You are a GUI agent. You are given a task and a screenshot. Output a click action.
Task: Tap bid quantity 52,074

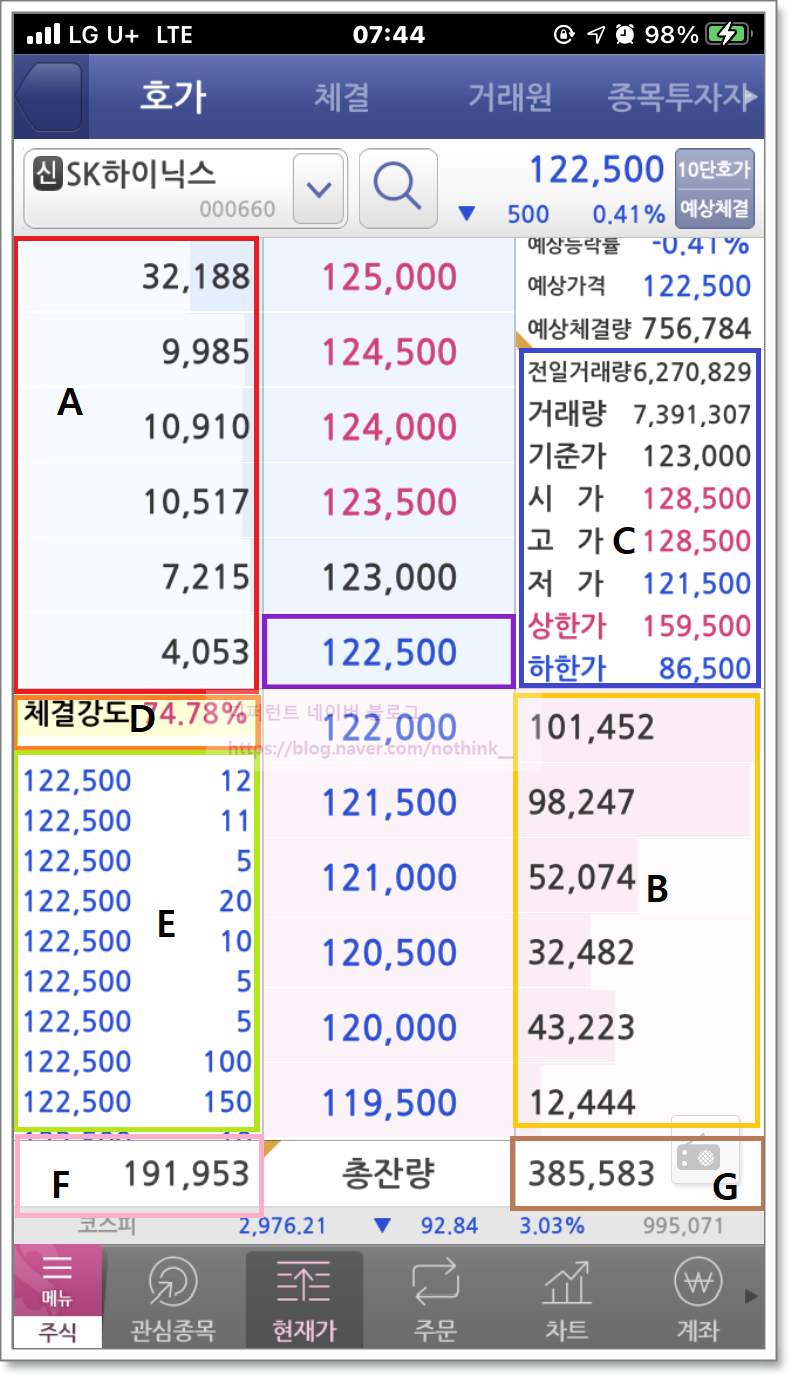(581, 877)
